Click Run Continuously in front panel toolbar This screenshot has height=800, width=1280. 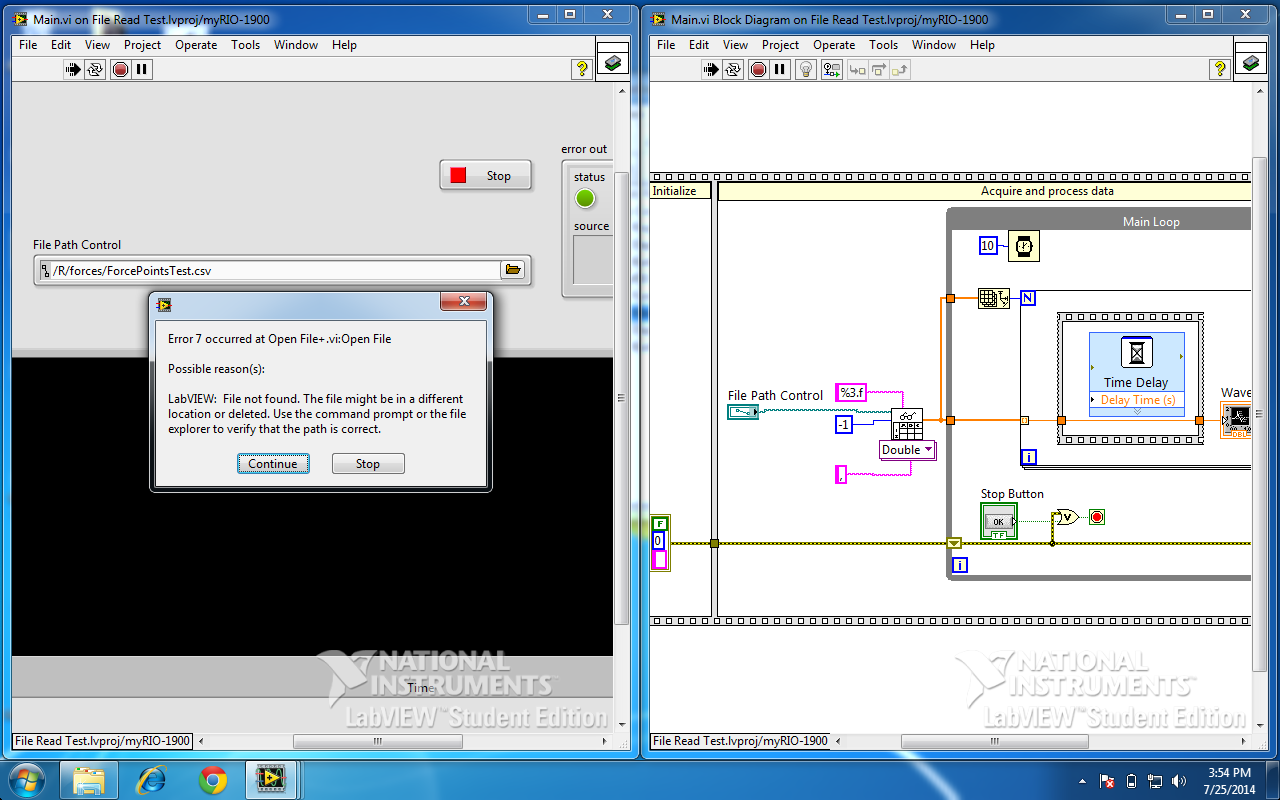[x=95, y=69]
